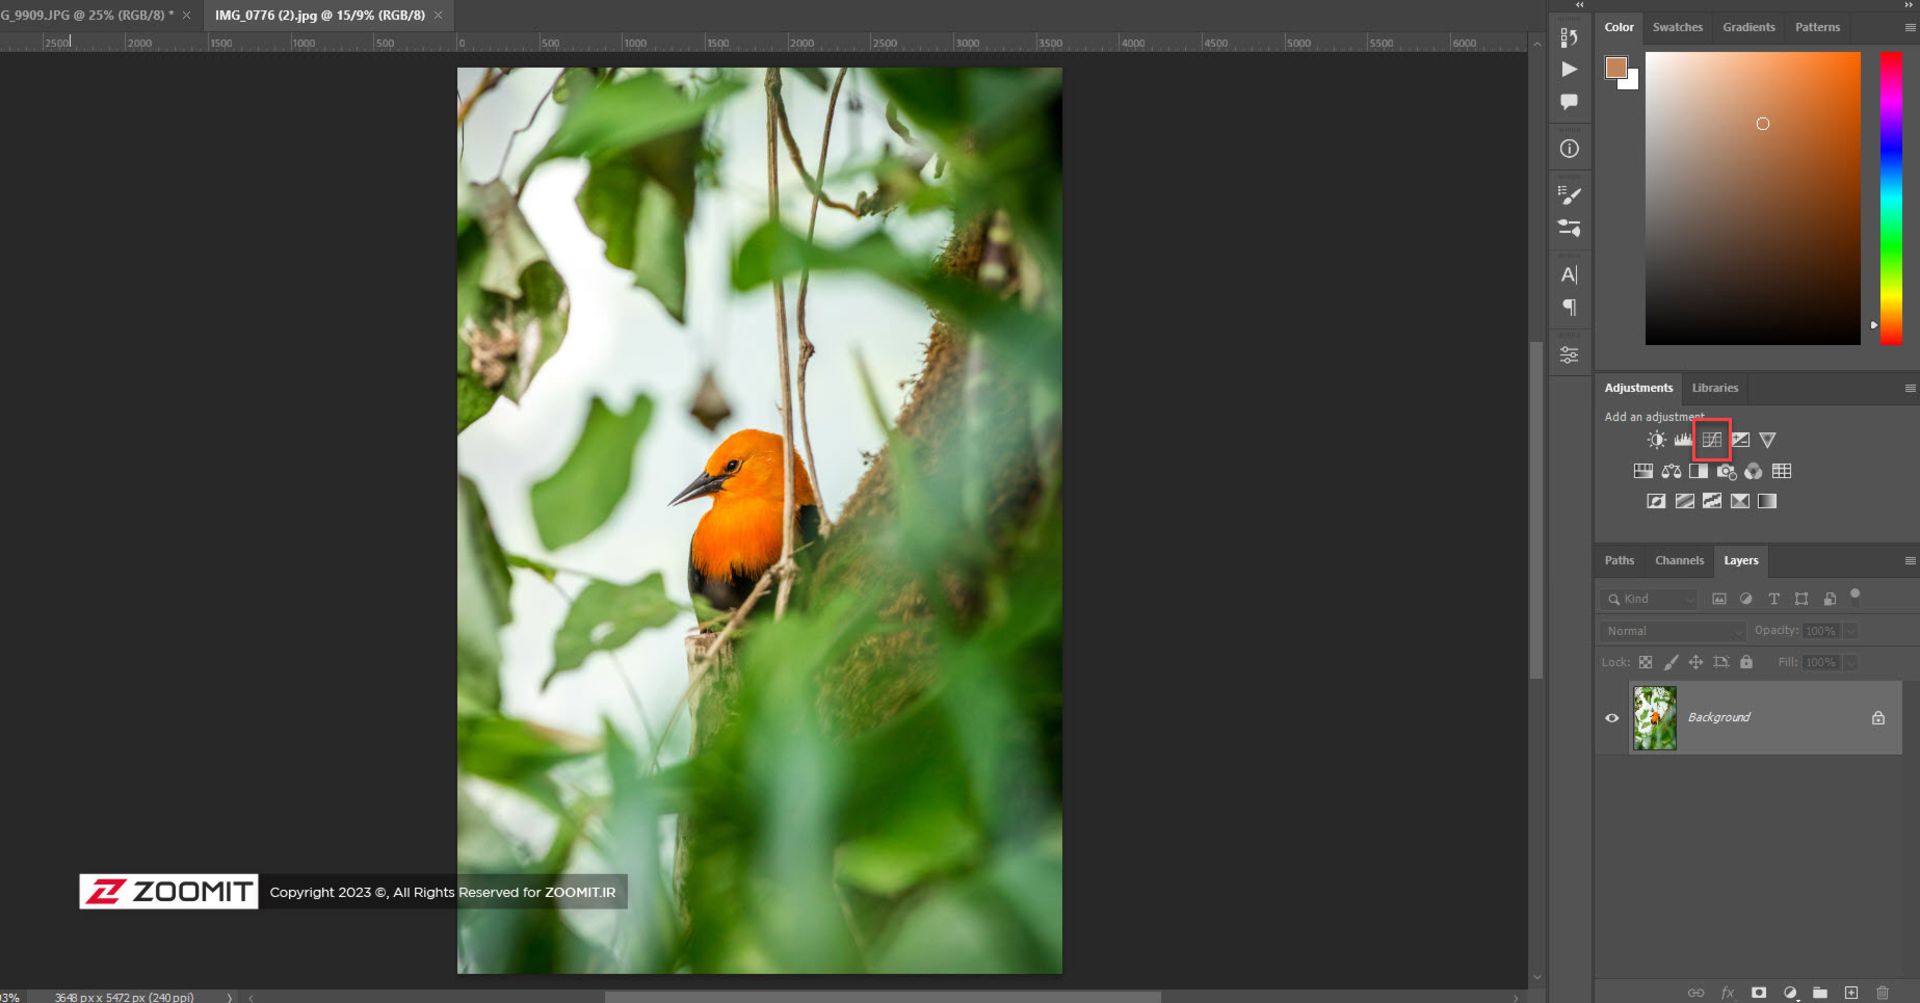The height and width of the screenshot is (1003, 1920).
Task: Switch to the Channels tab
Action: point(1679,561)
